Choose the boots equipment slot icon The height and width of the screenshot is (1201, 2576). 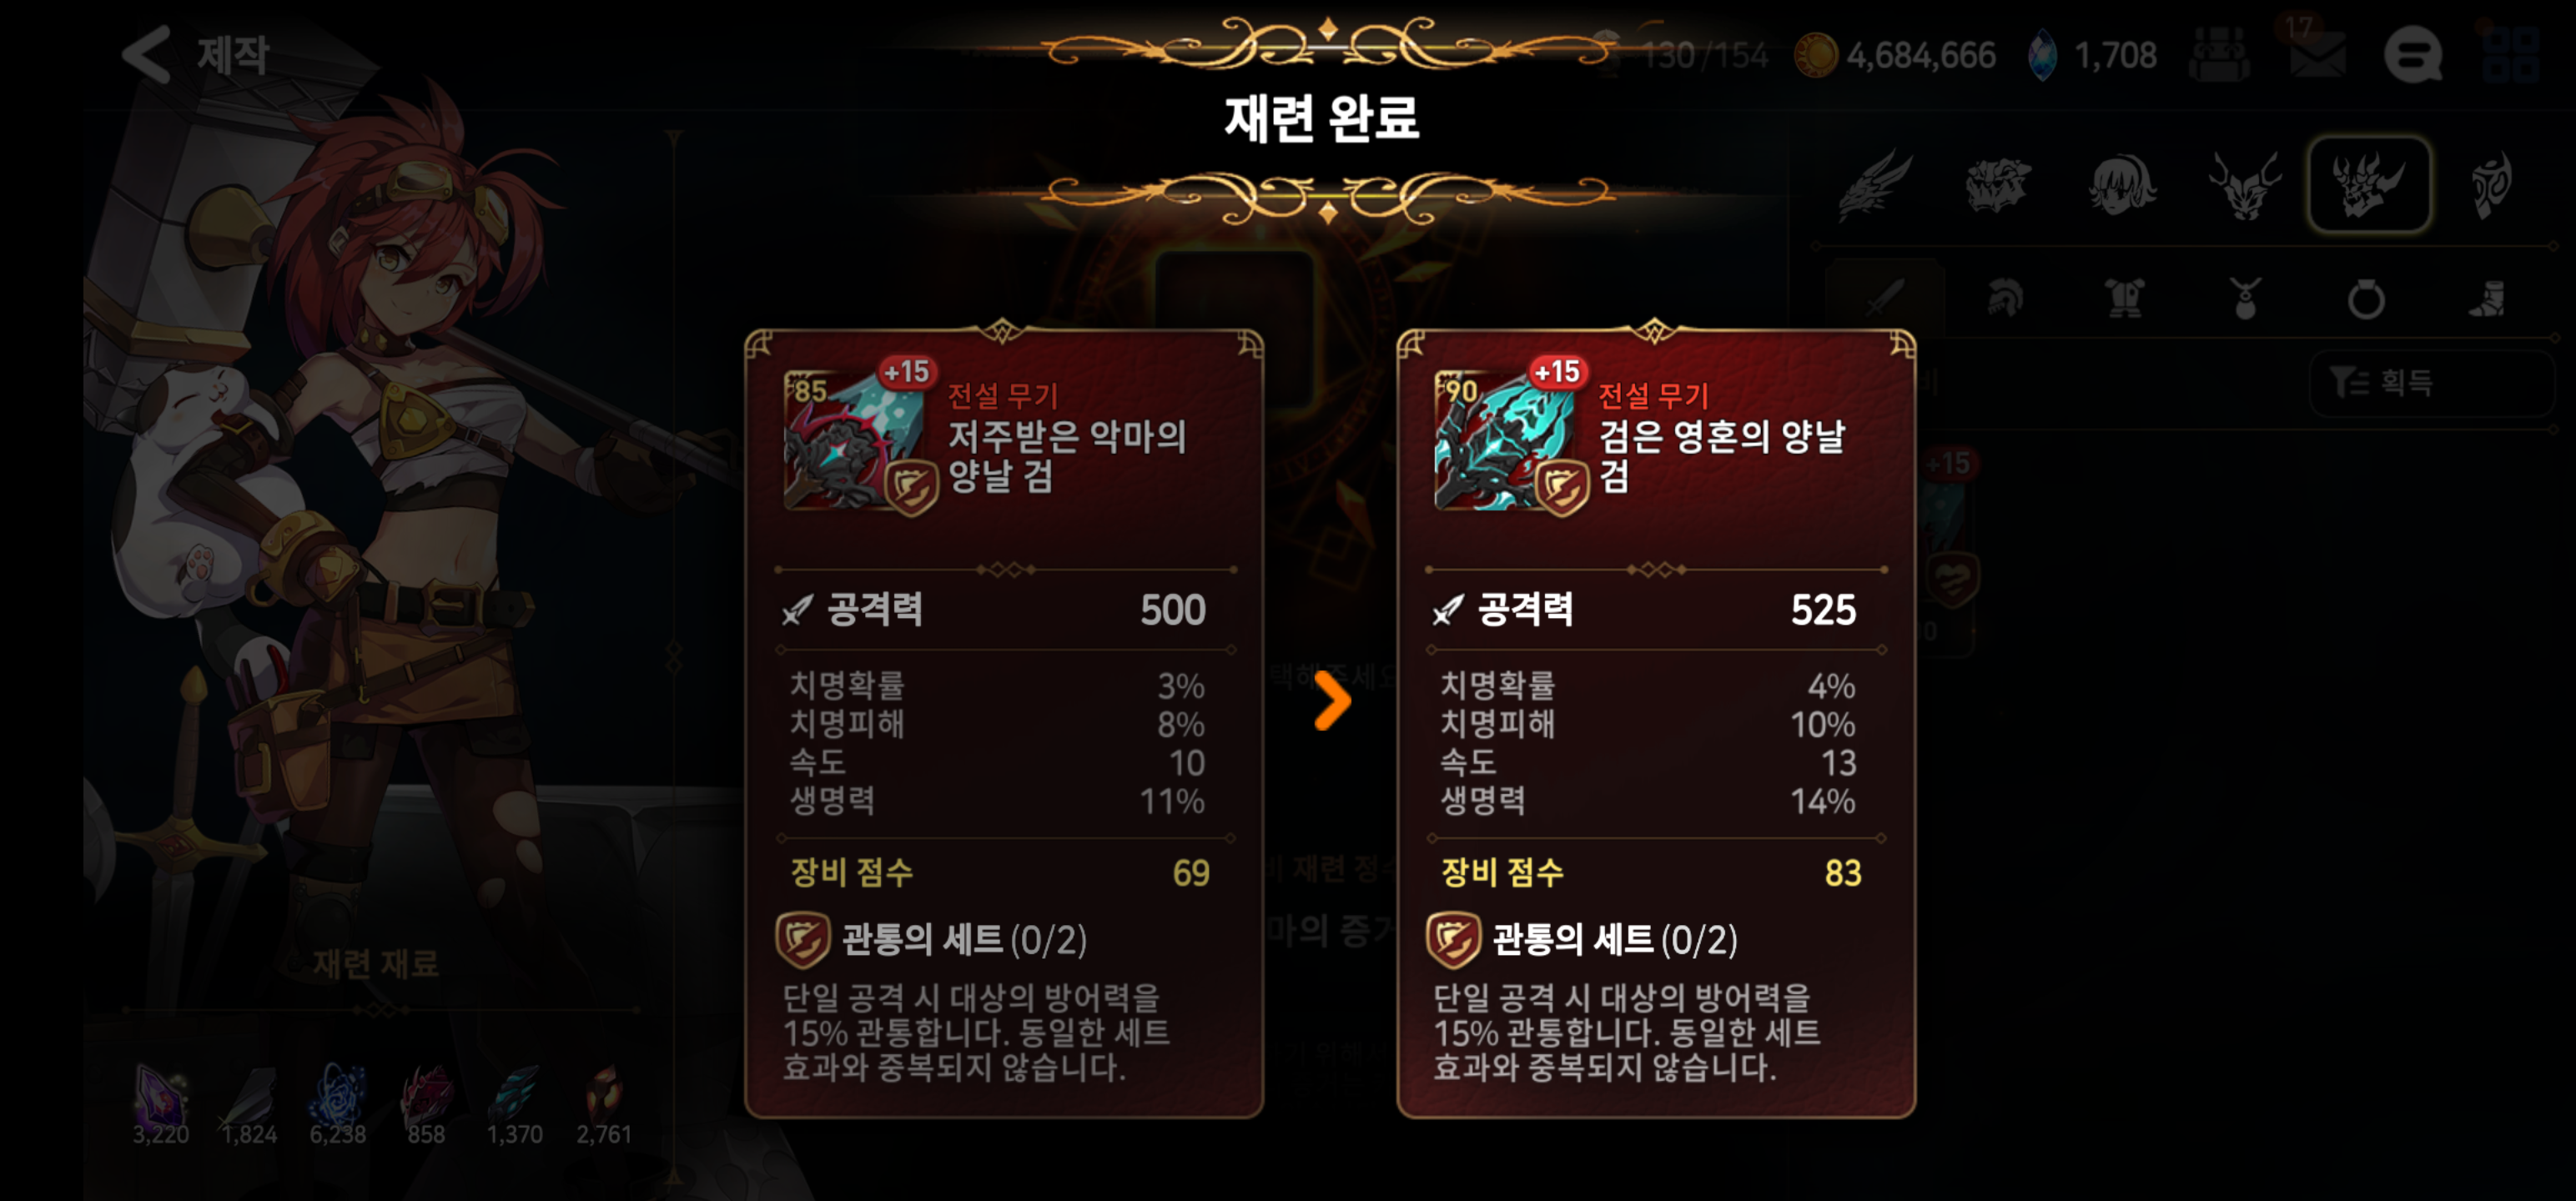tap(2487, 298)
